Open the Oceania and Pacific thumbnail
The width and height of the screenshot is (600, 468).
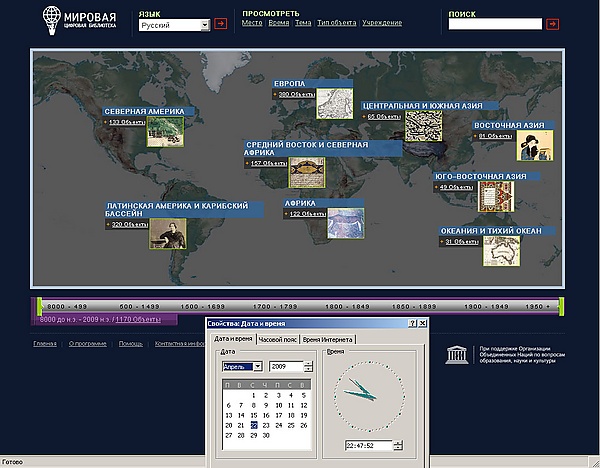pos(501,251)
